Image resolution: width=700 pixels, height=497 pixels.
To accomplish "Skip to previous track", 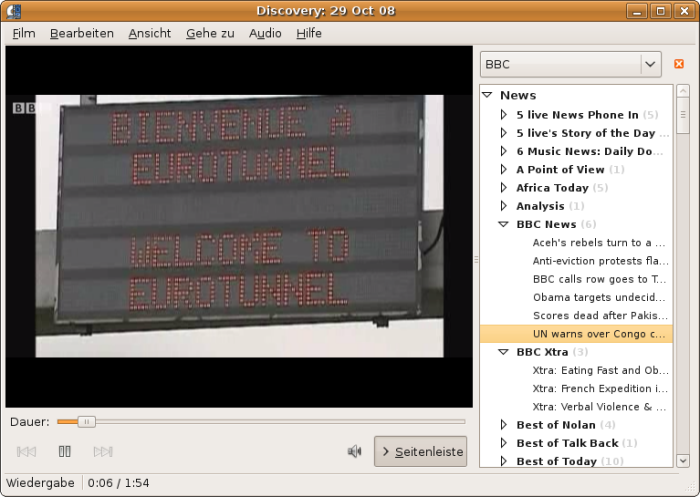I will coord(26,451).
